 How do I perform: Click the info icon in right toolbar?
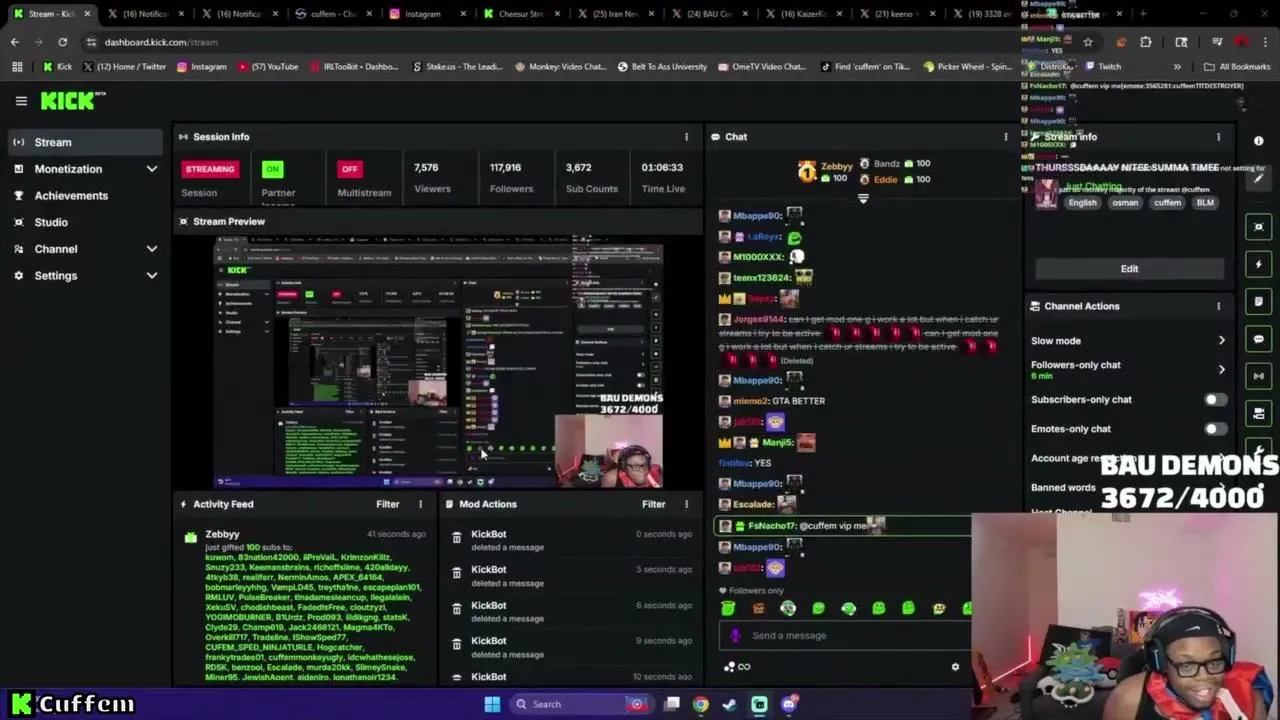[x=1259, y=141]
